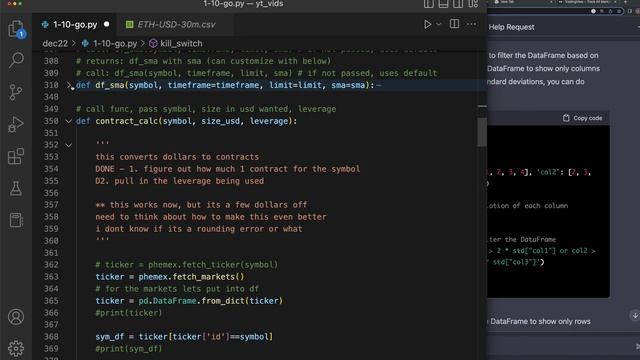
Task: Open run options dropdown next to play button
Action: (x=439, y=24)
